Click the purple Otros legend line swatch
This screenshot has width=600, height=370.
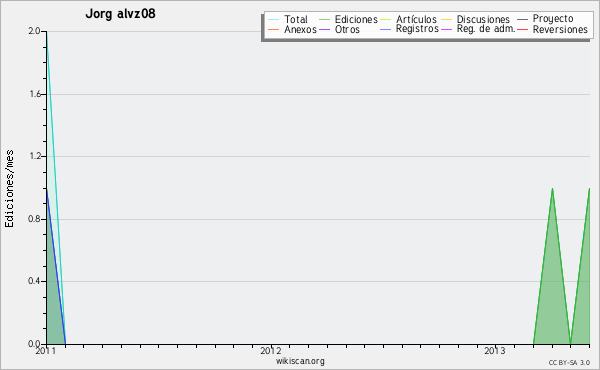coord(324,30)
